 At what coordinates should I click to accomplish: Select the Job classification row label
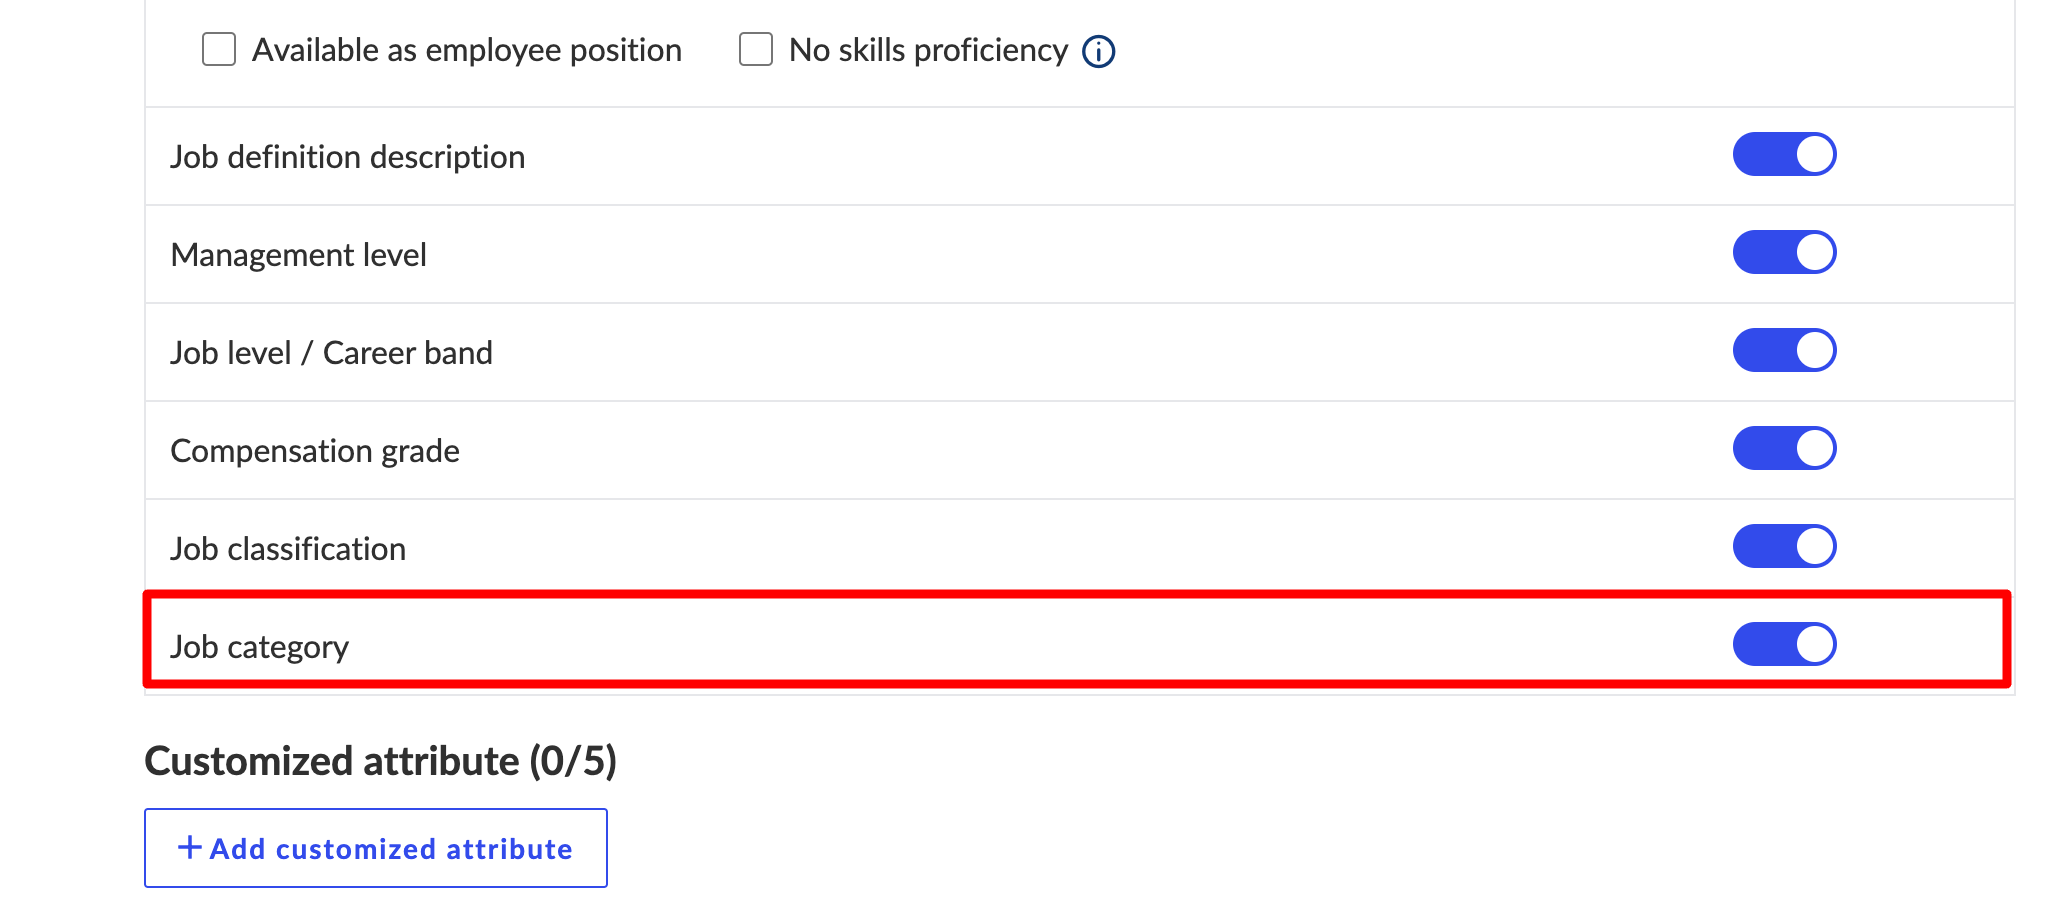tap(288, 549)
